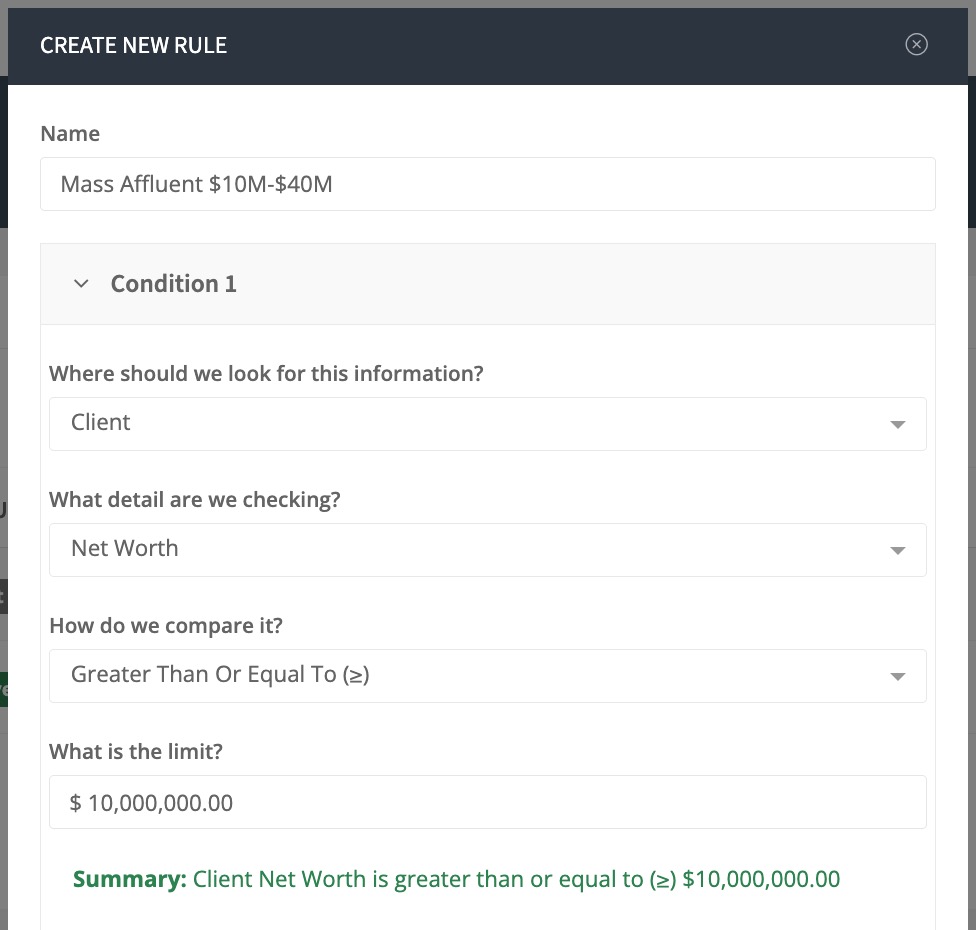Open the Greater Than Or Equal To dropdown

tap(487, 676)
